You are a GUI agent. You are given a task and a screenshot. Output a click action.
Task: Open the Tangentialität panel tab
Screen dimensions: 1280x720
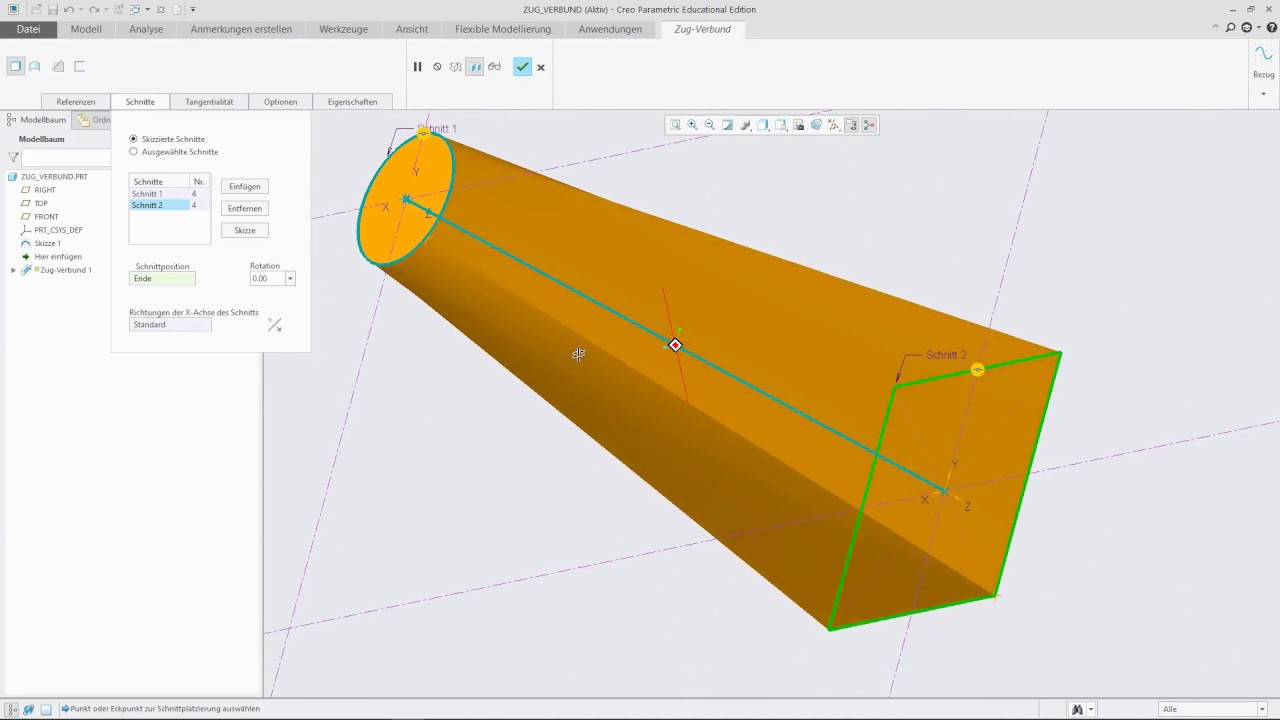pyautogui.click(x=209, y=102)
